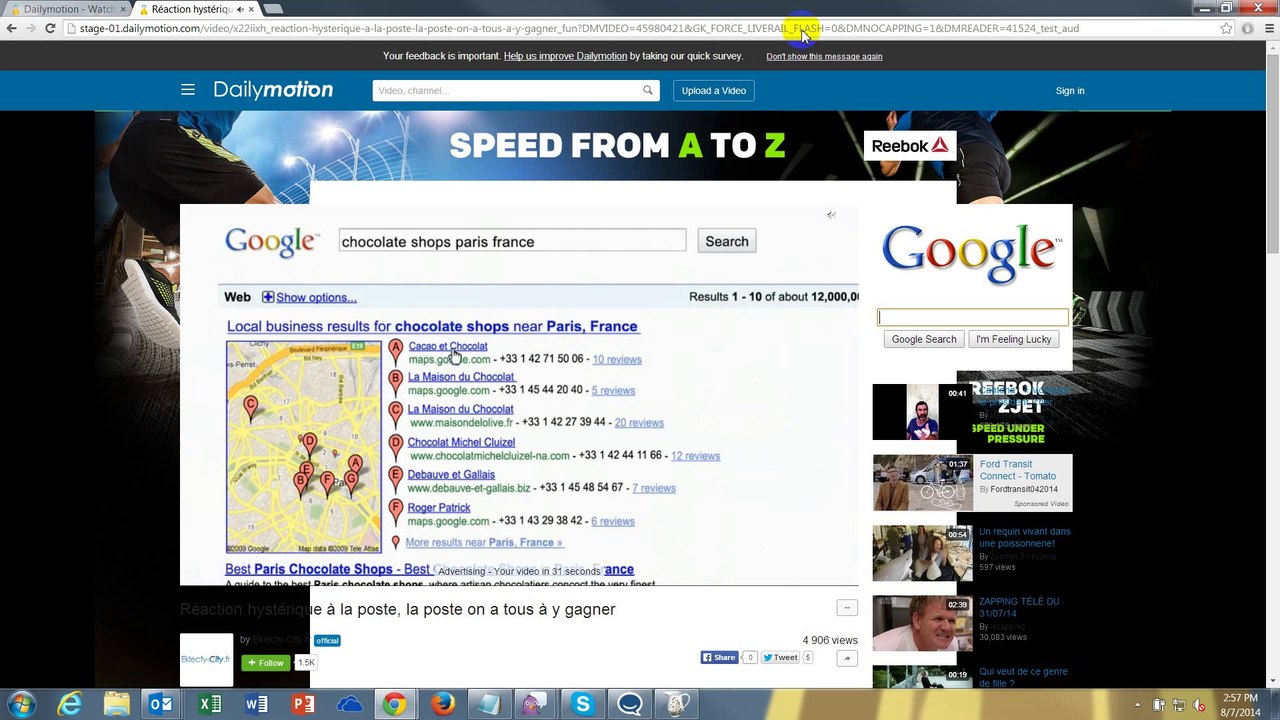Click Upload a Video button

[714, 90]
